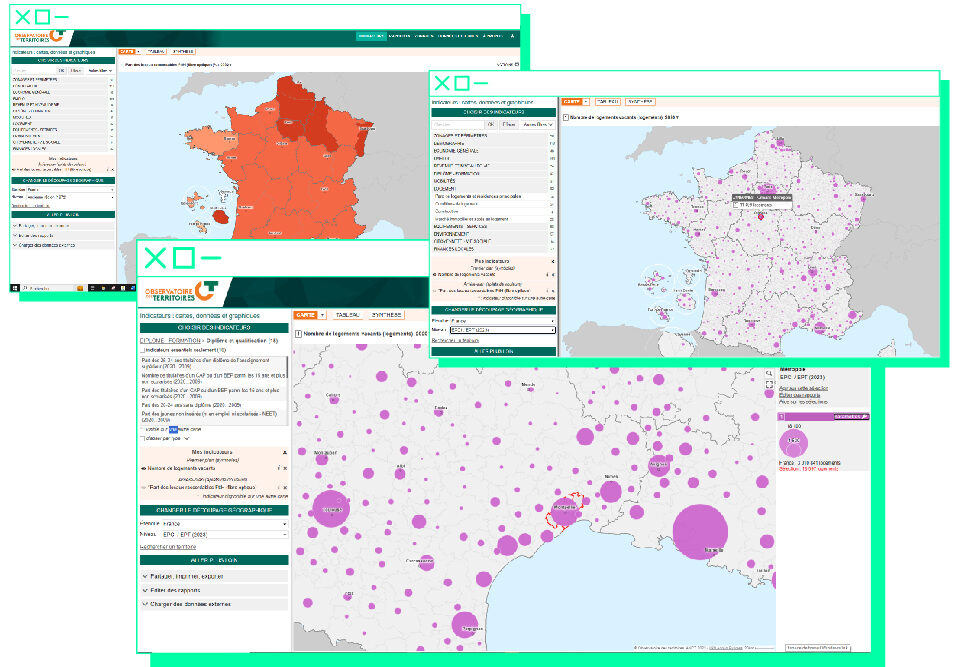Click the info icon in the right window's Mes indicateurs panel
The height and width of the screenshot is (667, 961).
pos(548,274)
